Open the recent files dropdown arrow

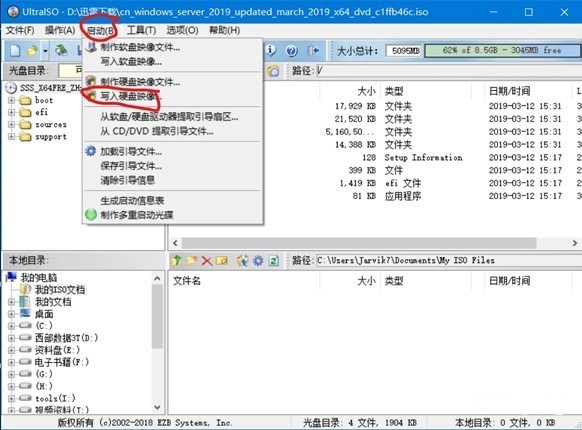coord(45,51)
